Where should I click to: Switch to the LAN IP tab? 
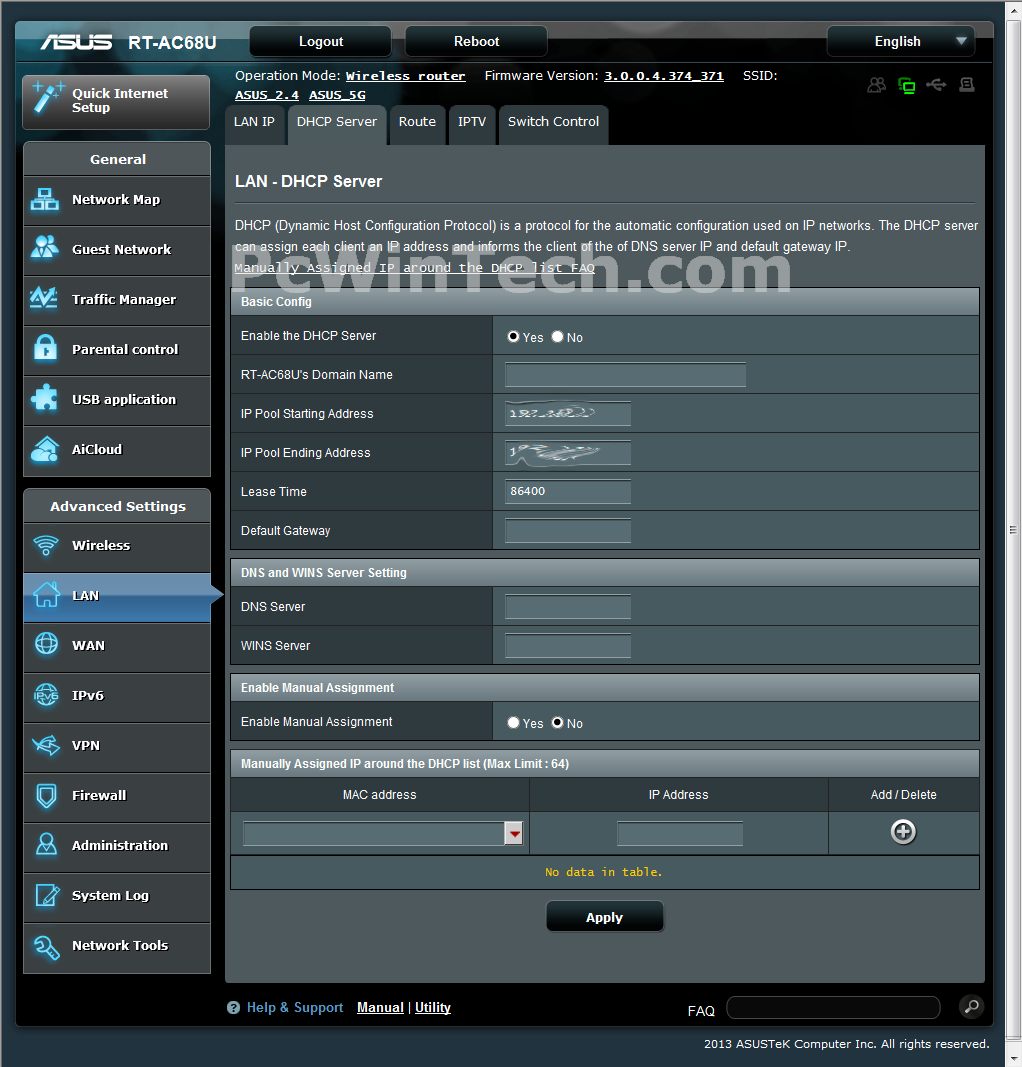tap(254, 125)
